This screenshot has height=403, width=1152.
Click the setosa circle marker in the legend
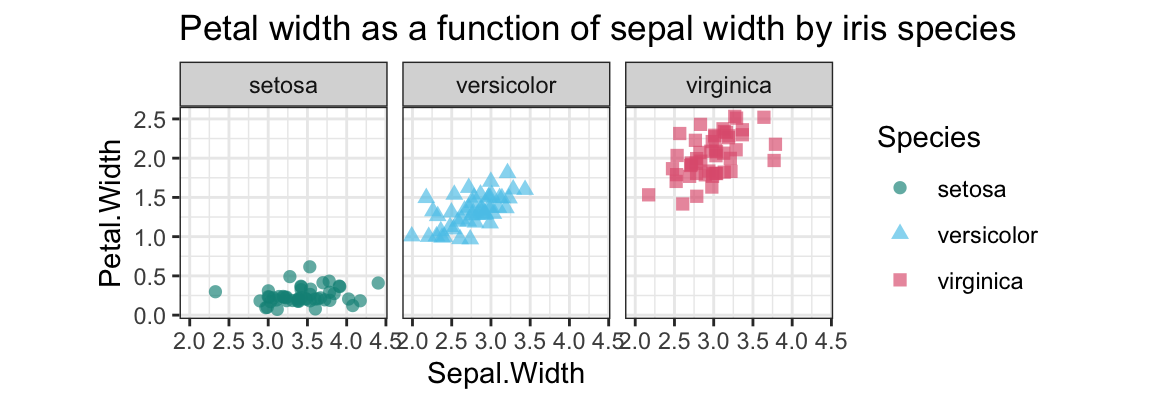(x=899, y=187)
